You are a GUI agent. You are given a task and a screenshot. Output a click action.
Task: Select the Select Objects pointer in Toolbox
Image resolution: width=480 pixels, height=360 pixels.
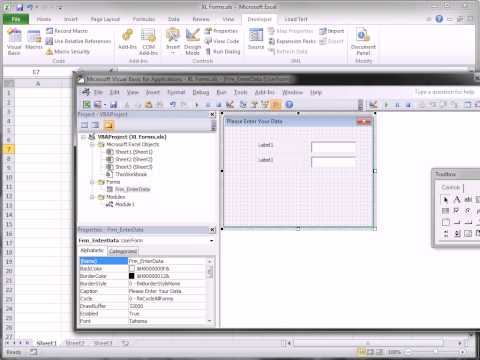point(445,199)
